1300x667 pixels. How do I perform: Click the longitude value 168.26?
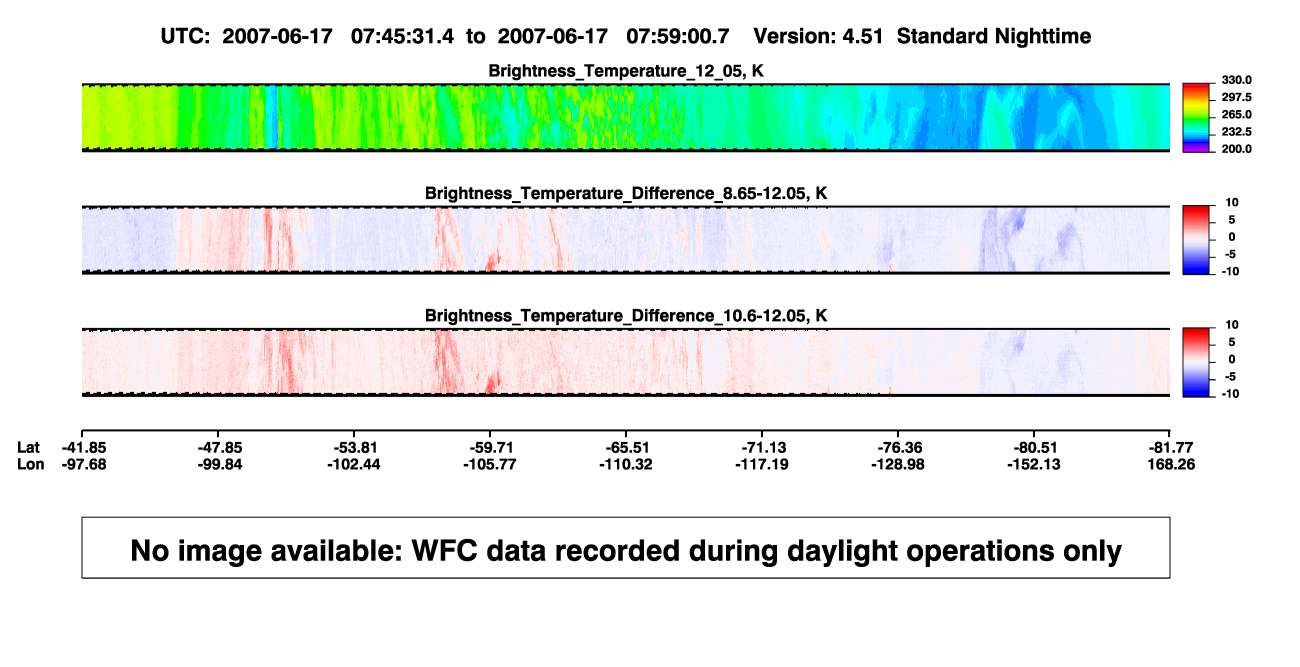[x=1171, y=464]
